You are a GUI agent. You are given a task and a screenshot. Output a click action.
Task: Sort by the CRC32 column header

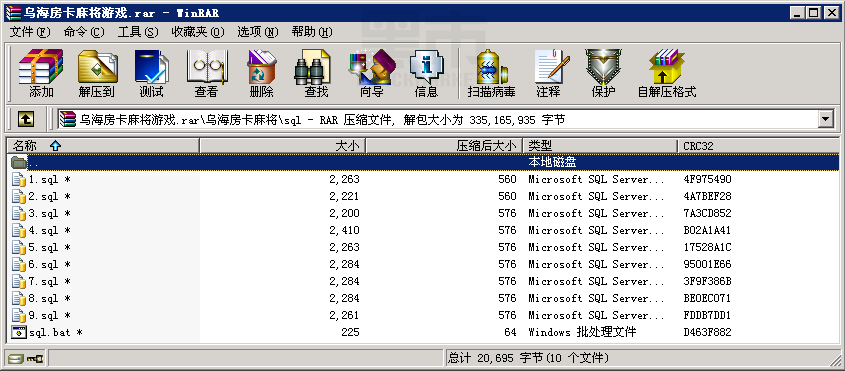coord(758,146)
